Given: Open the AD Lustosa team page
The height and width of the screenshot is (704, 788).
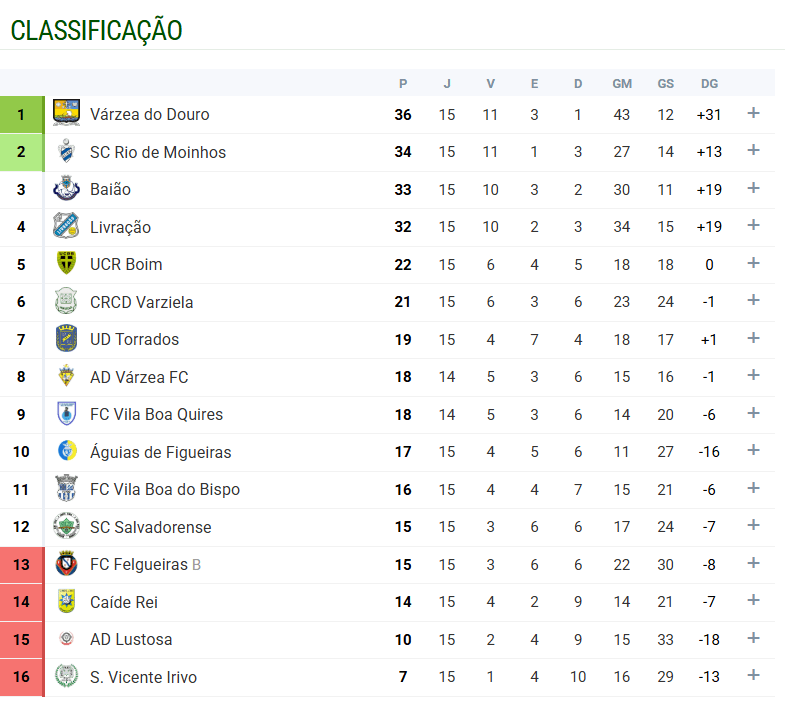Looking at the screenshot, I should click(131, 639).
